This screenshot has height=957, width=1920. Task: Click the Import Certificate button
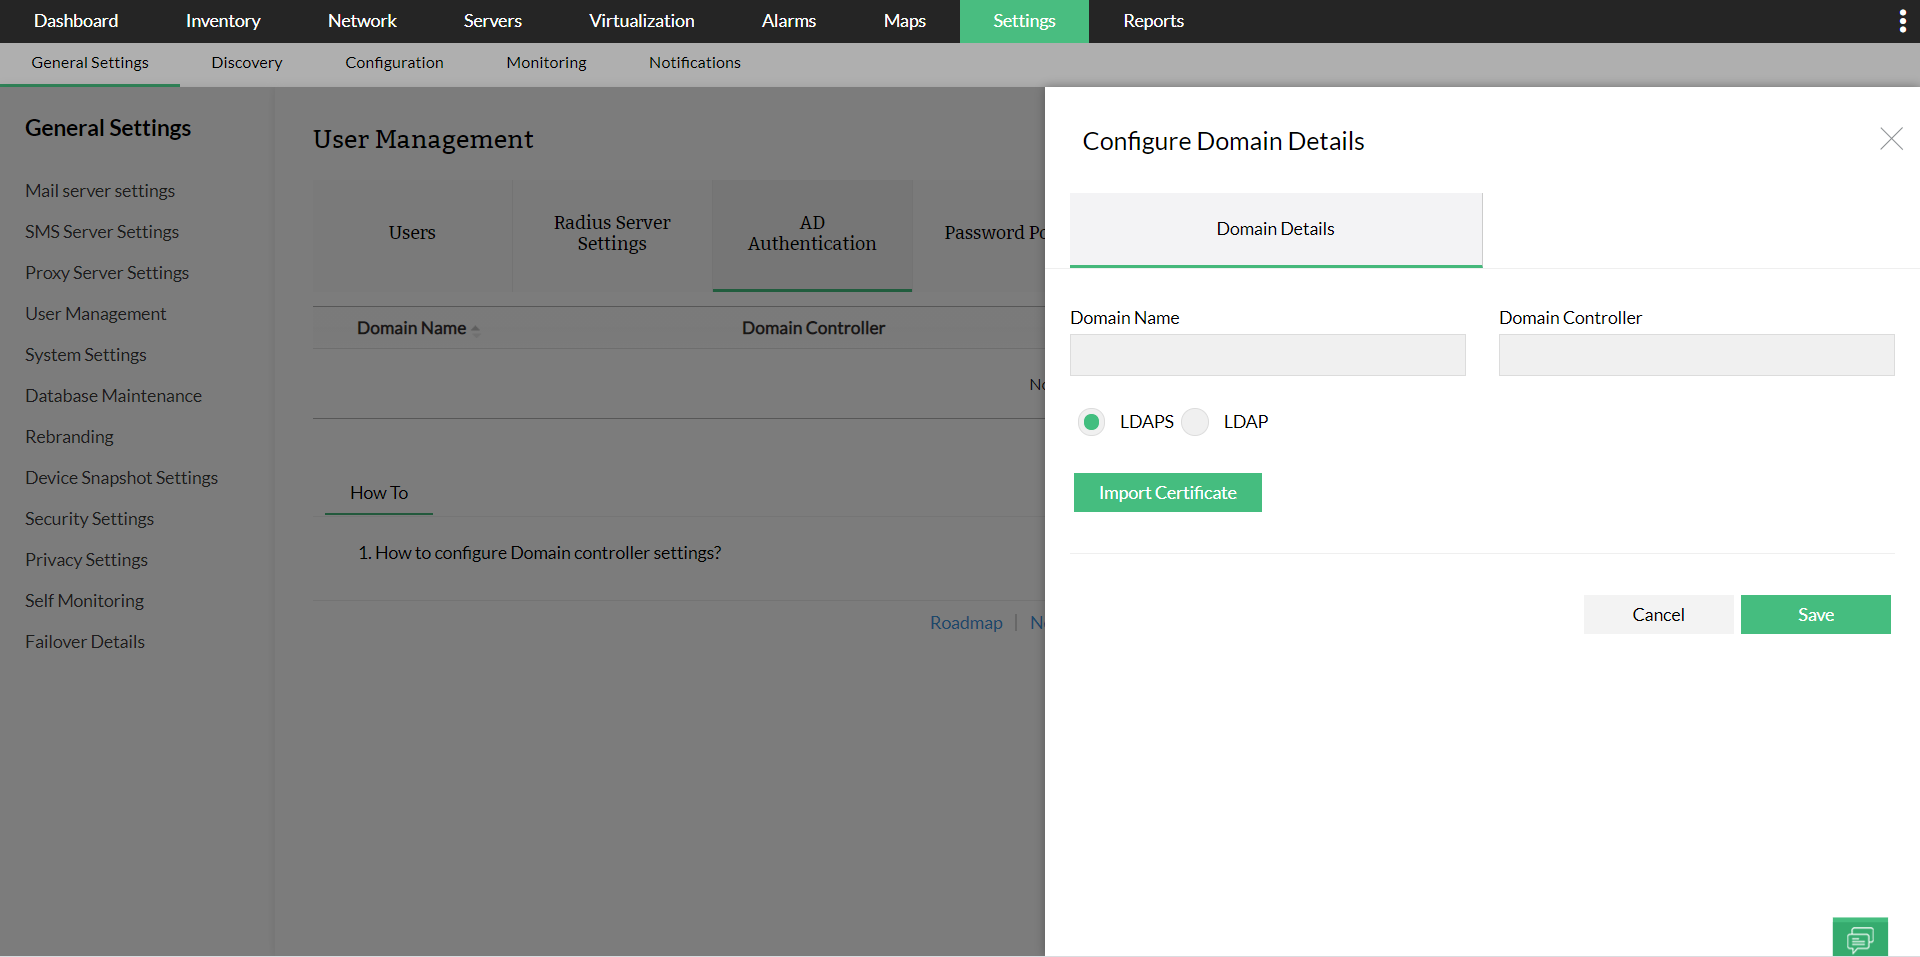pos(1167,493)
